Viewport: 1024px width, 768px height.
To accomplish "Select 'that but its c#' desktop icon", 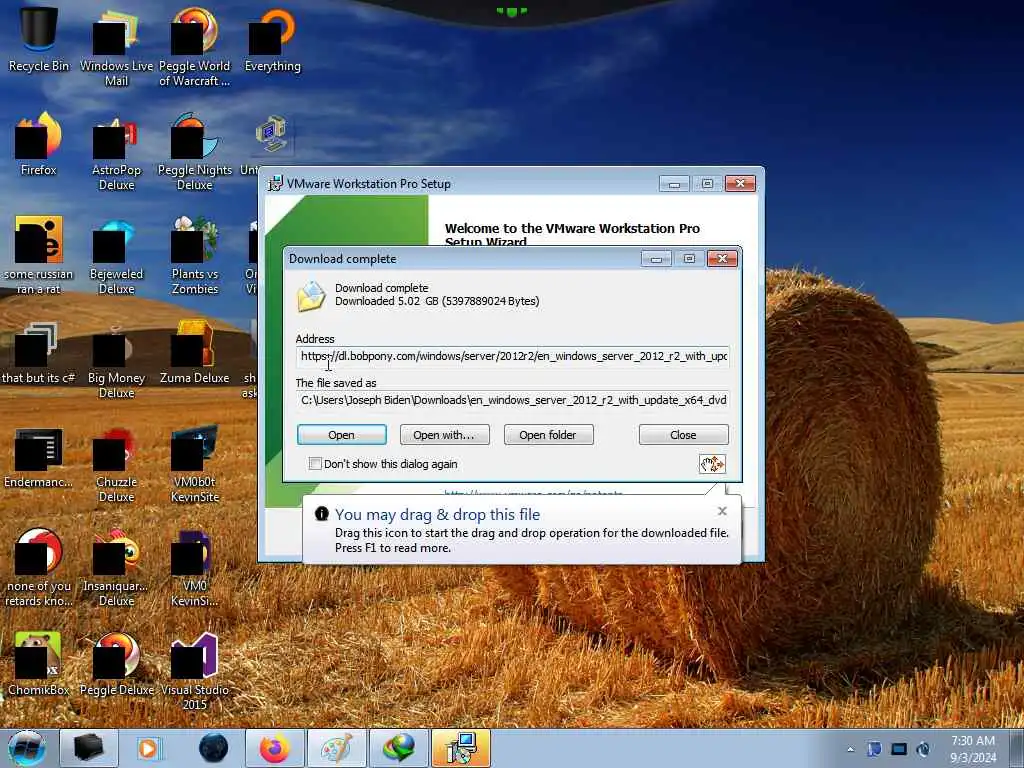I will (x=39, y=353).
